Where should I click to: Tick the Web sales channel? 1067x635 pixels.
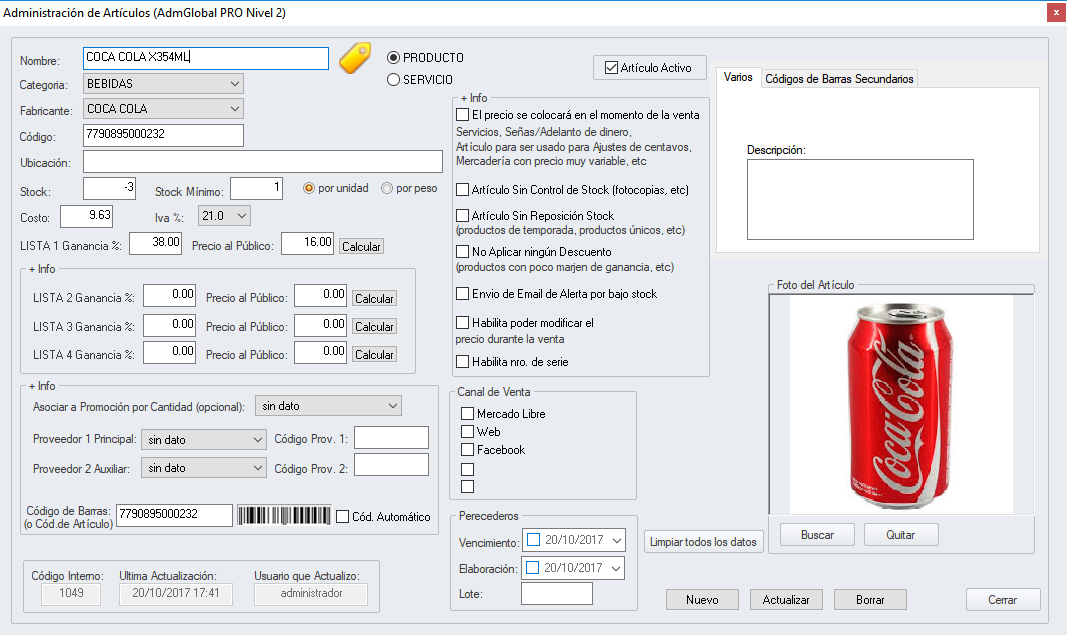[x=467, y=431]
